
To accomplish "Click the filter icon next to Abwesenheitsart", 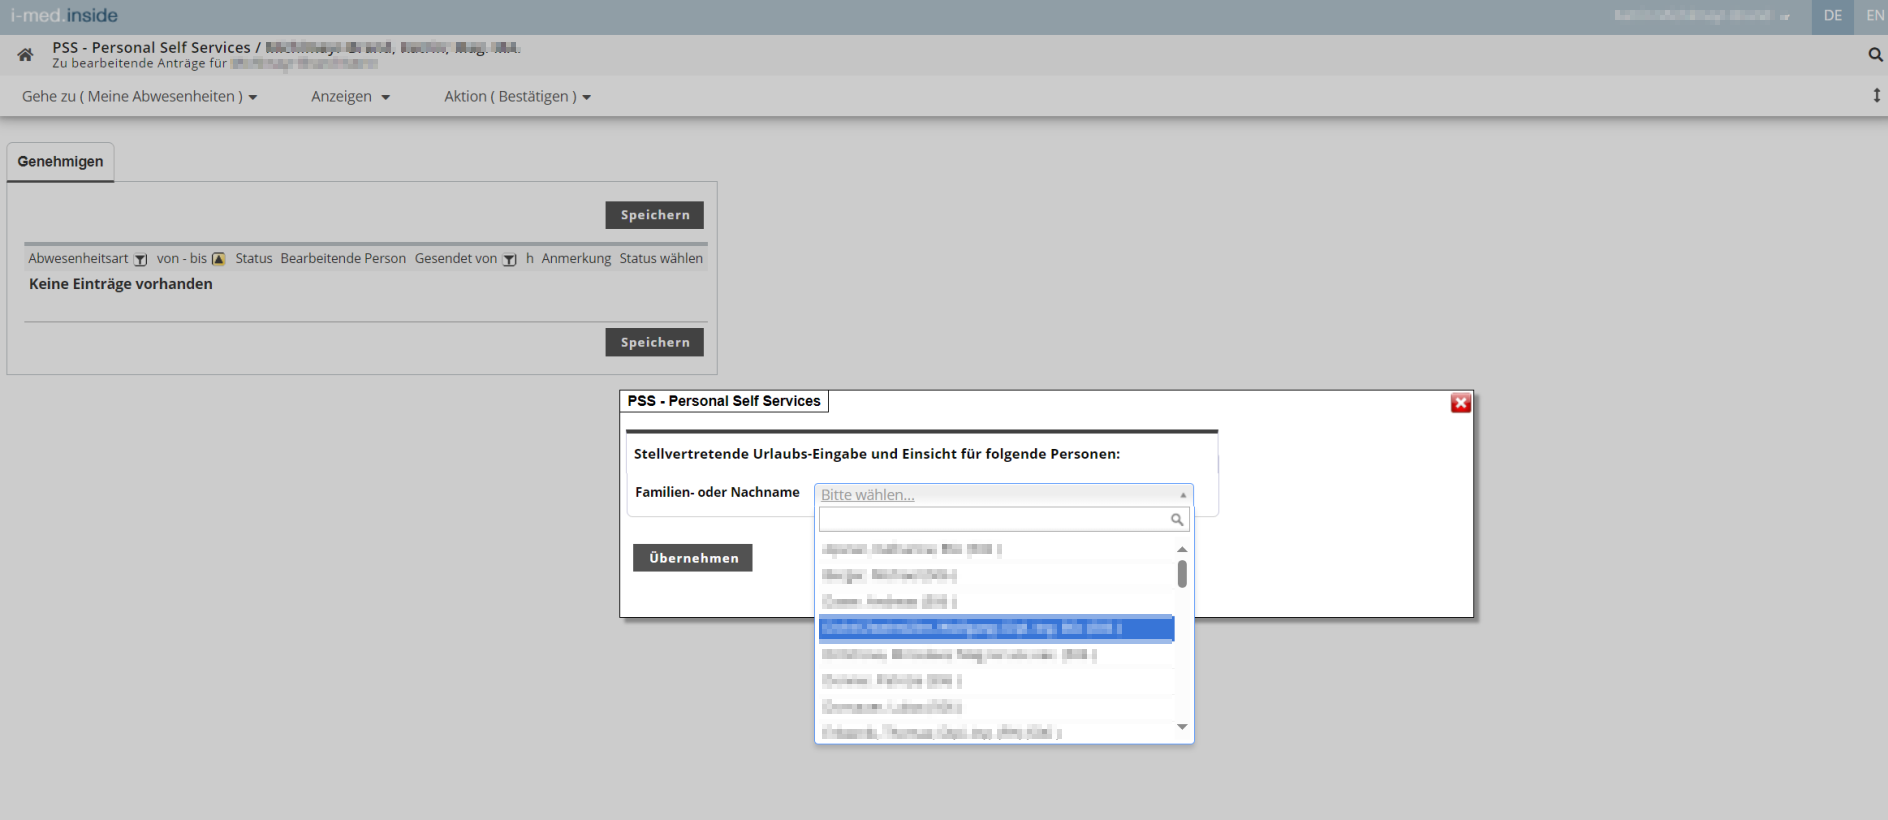I will point(141,260).
